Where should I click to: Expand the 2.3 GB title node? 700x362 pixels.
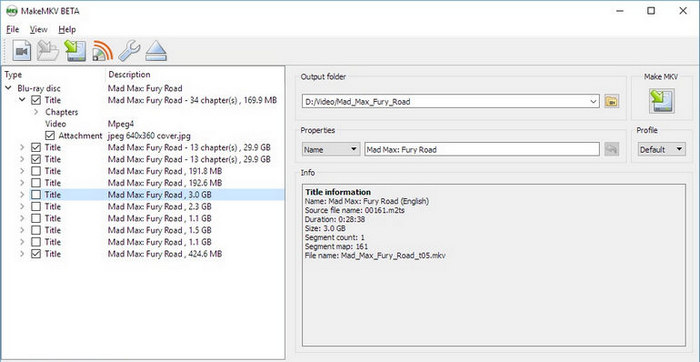click(x=22, y=207)
